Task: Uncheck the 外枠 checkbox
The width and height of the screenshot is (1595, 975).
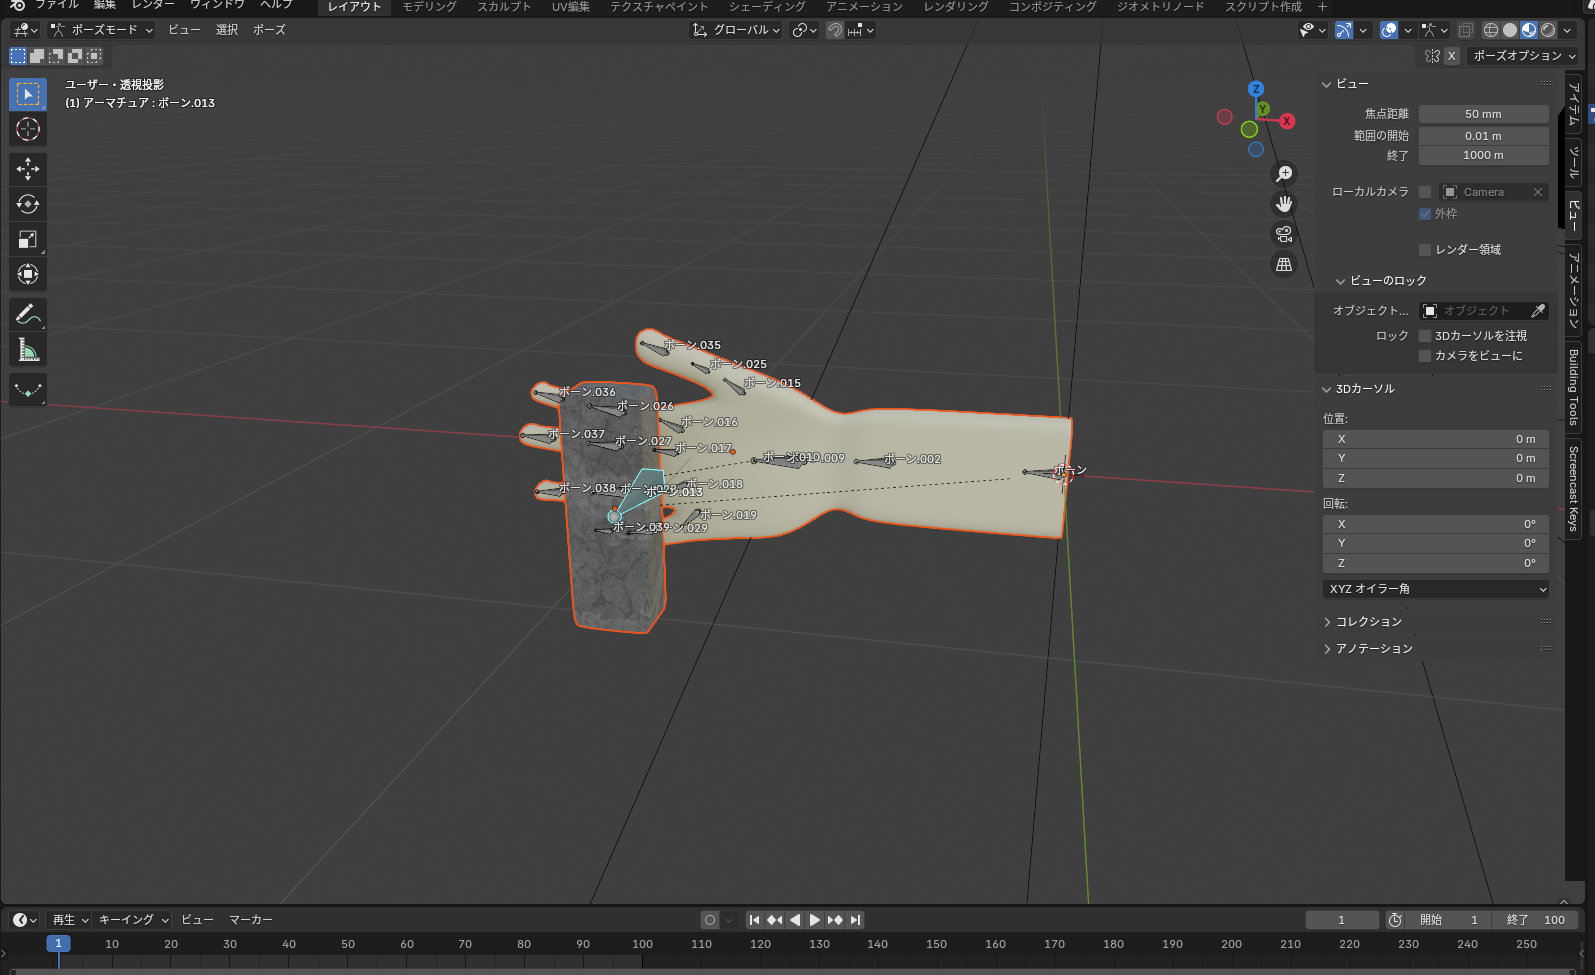Action: 1425,214
